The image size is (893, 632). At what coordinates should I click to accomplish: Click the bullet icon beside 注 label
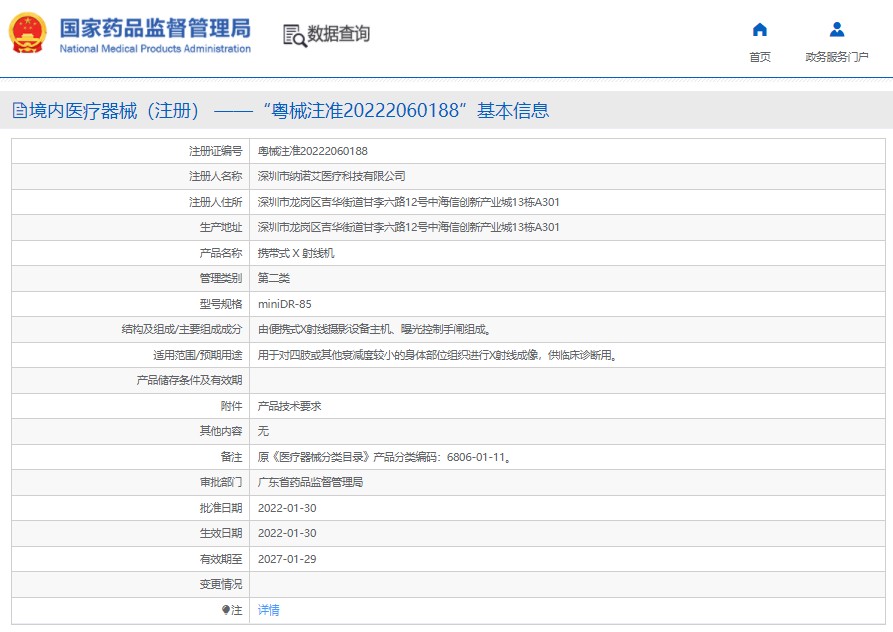[x=226, y=610]
